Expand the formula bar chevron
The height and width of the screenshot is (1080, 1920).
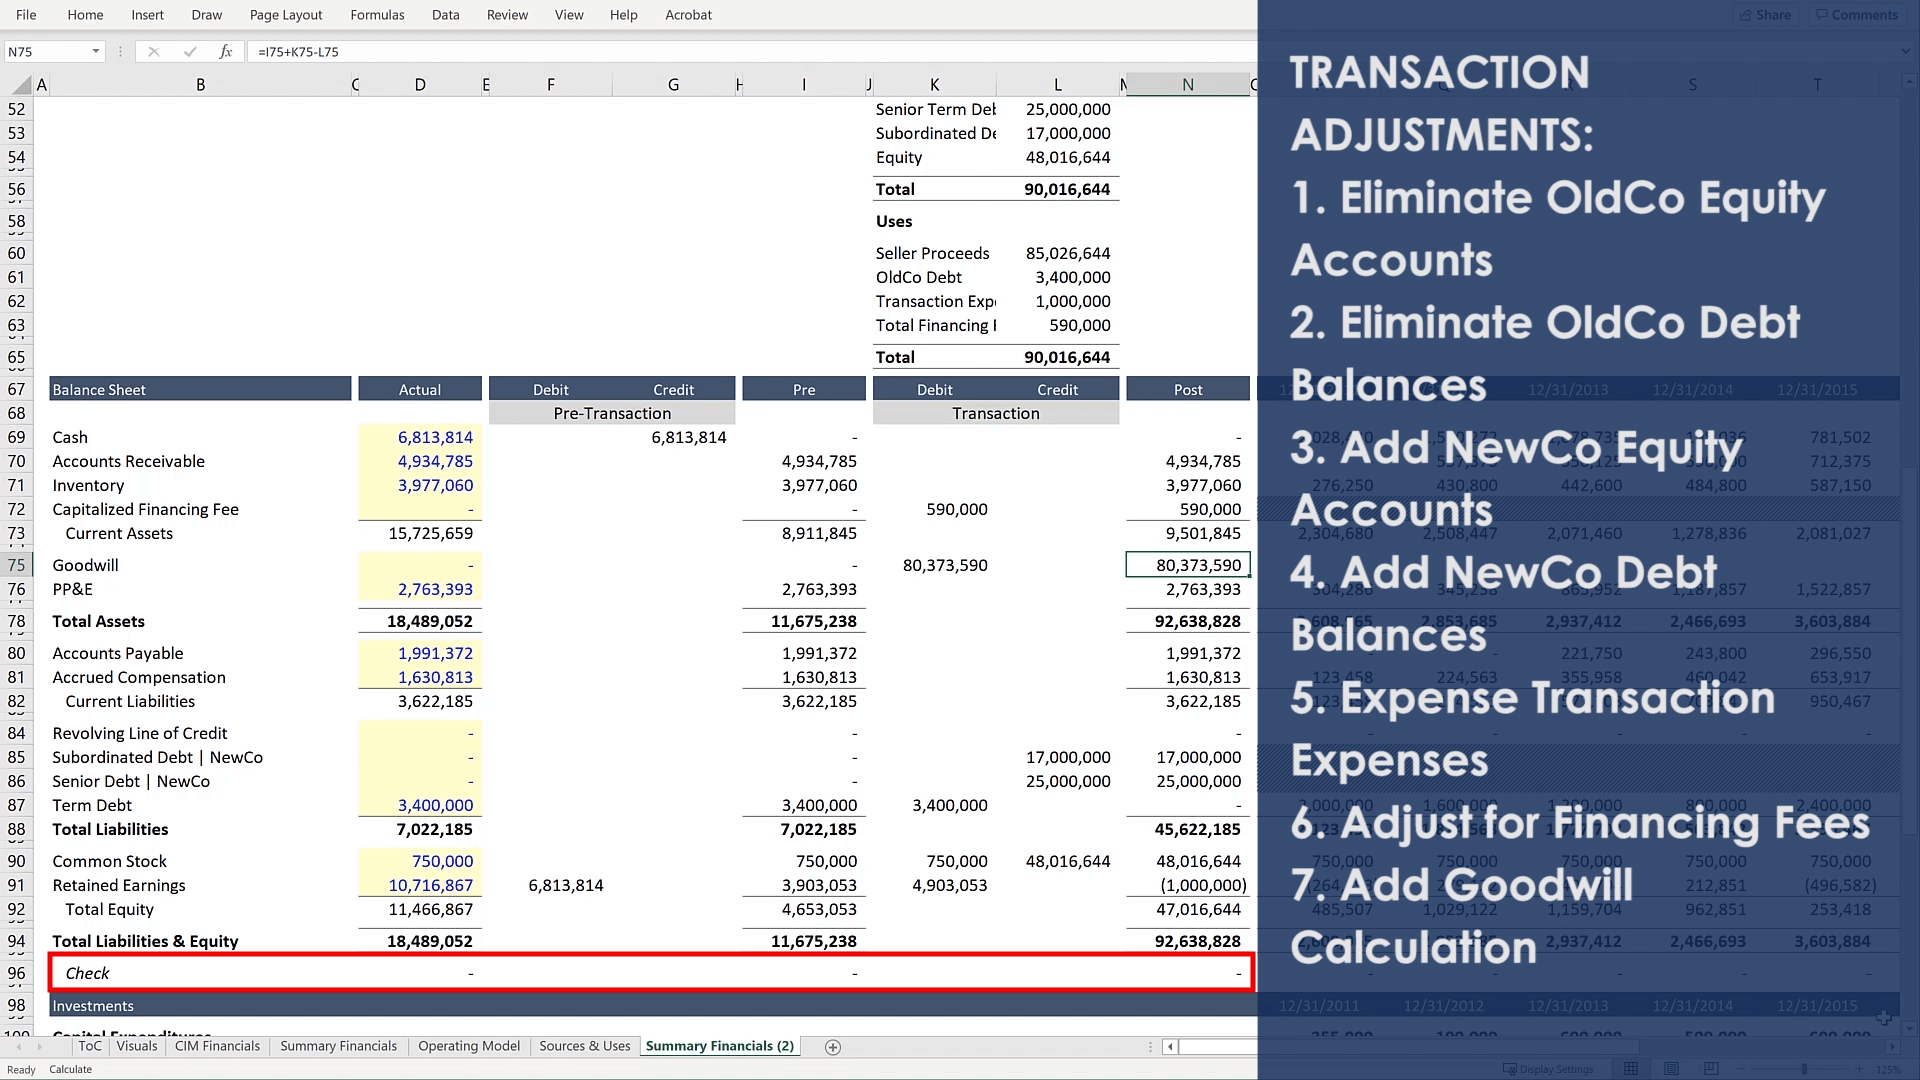tap(1905, 52)
